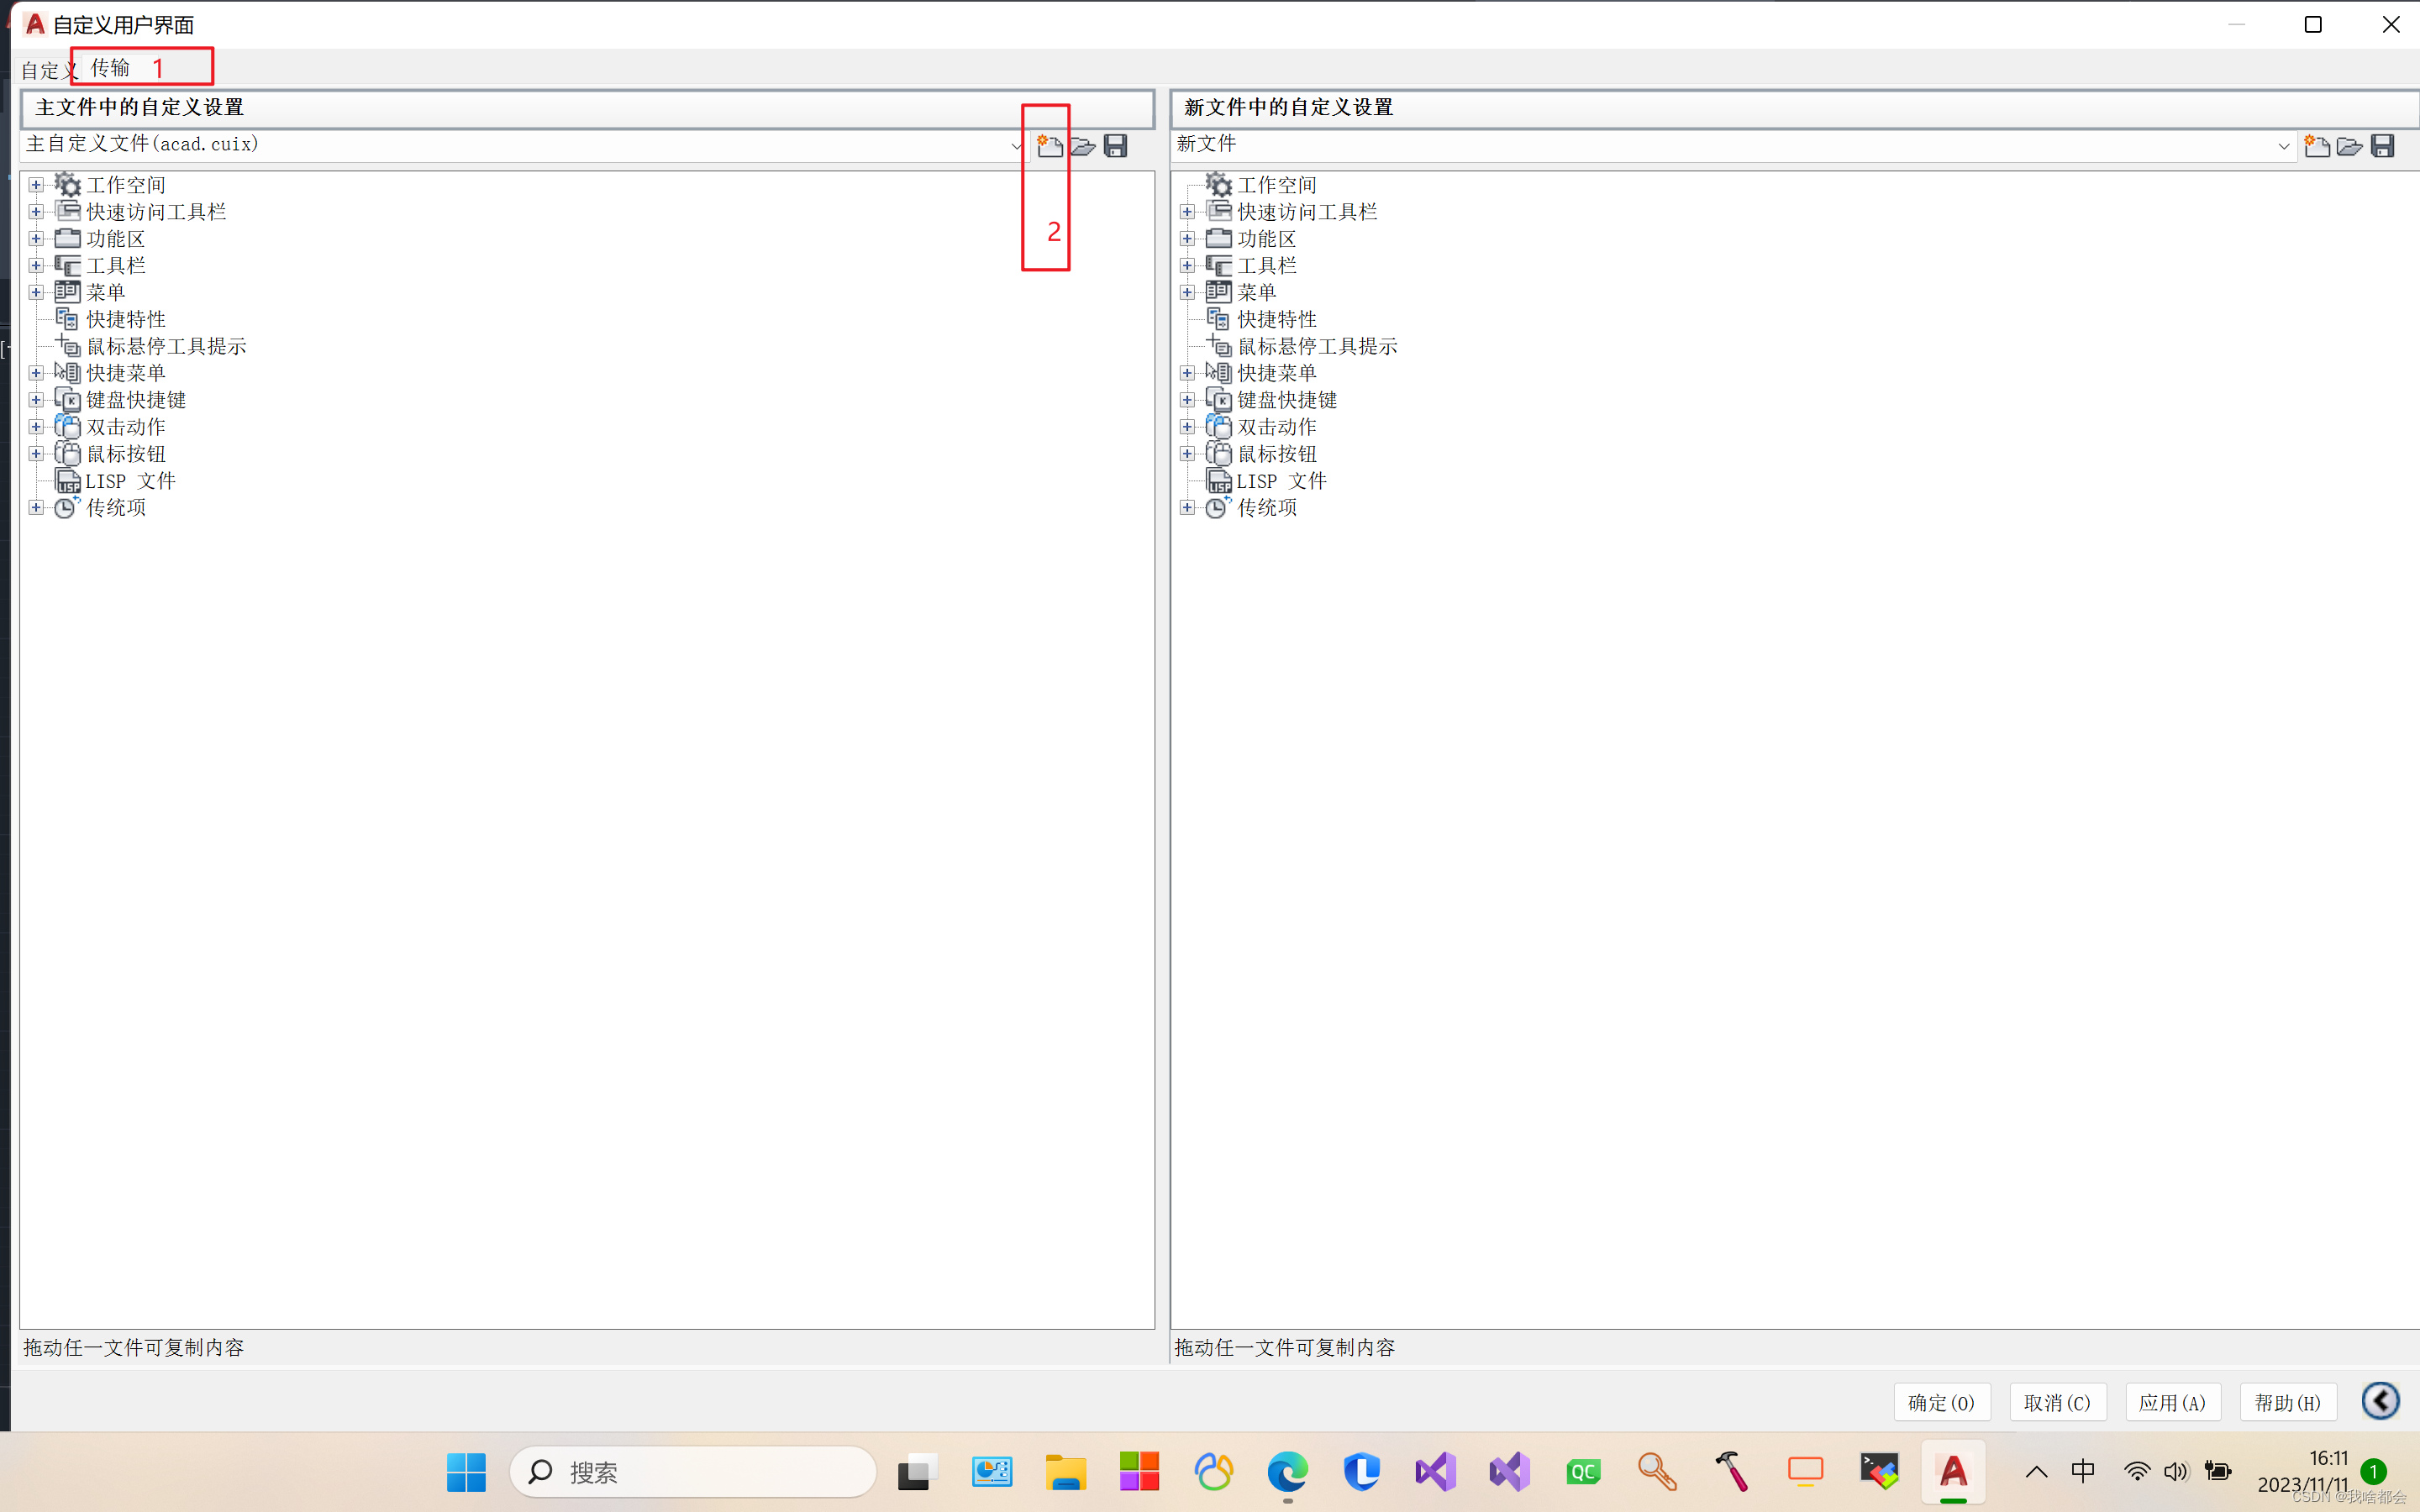Click the 应用(A) button

pyautogui.click(x=2172, y=1402)
